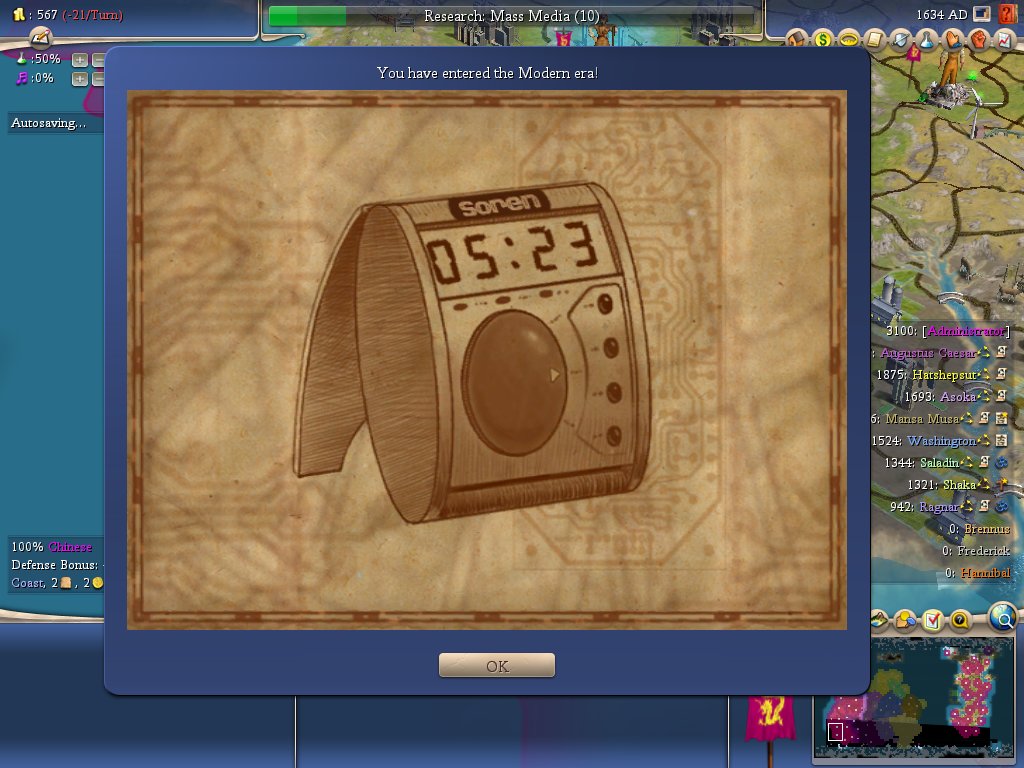Select Washington in the scoreboard
The height and width of the screenshot is (768, 1024).
(941, 441)
